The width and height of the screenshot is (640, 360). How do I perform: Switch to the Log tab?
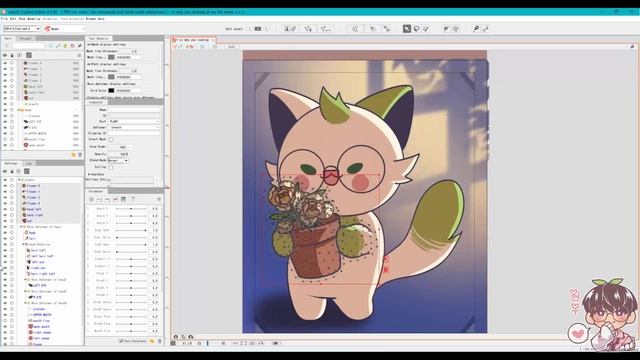click(x=29, y=163)
